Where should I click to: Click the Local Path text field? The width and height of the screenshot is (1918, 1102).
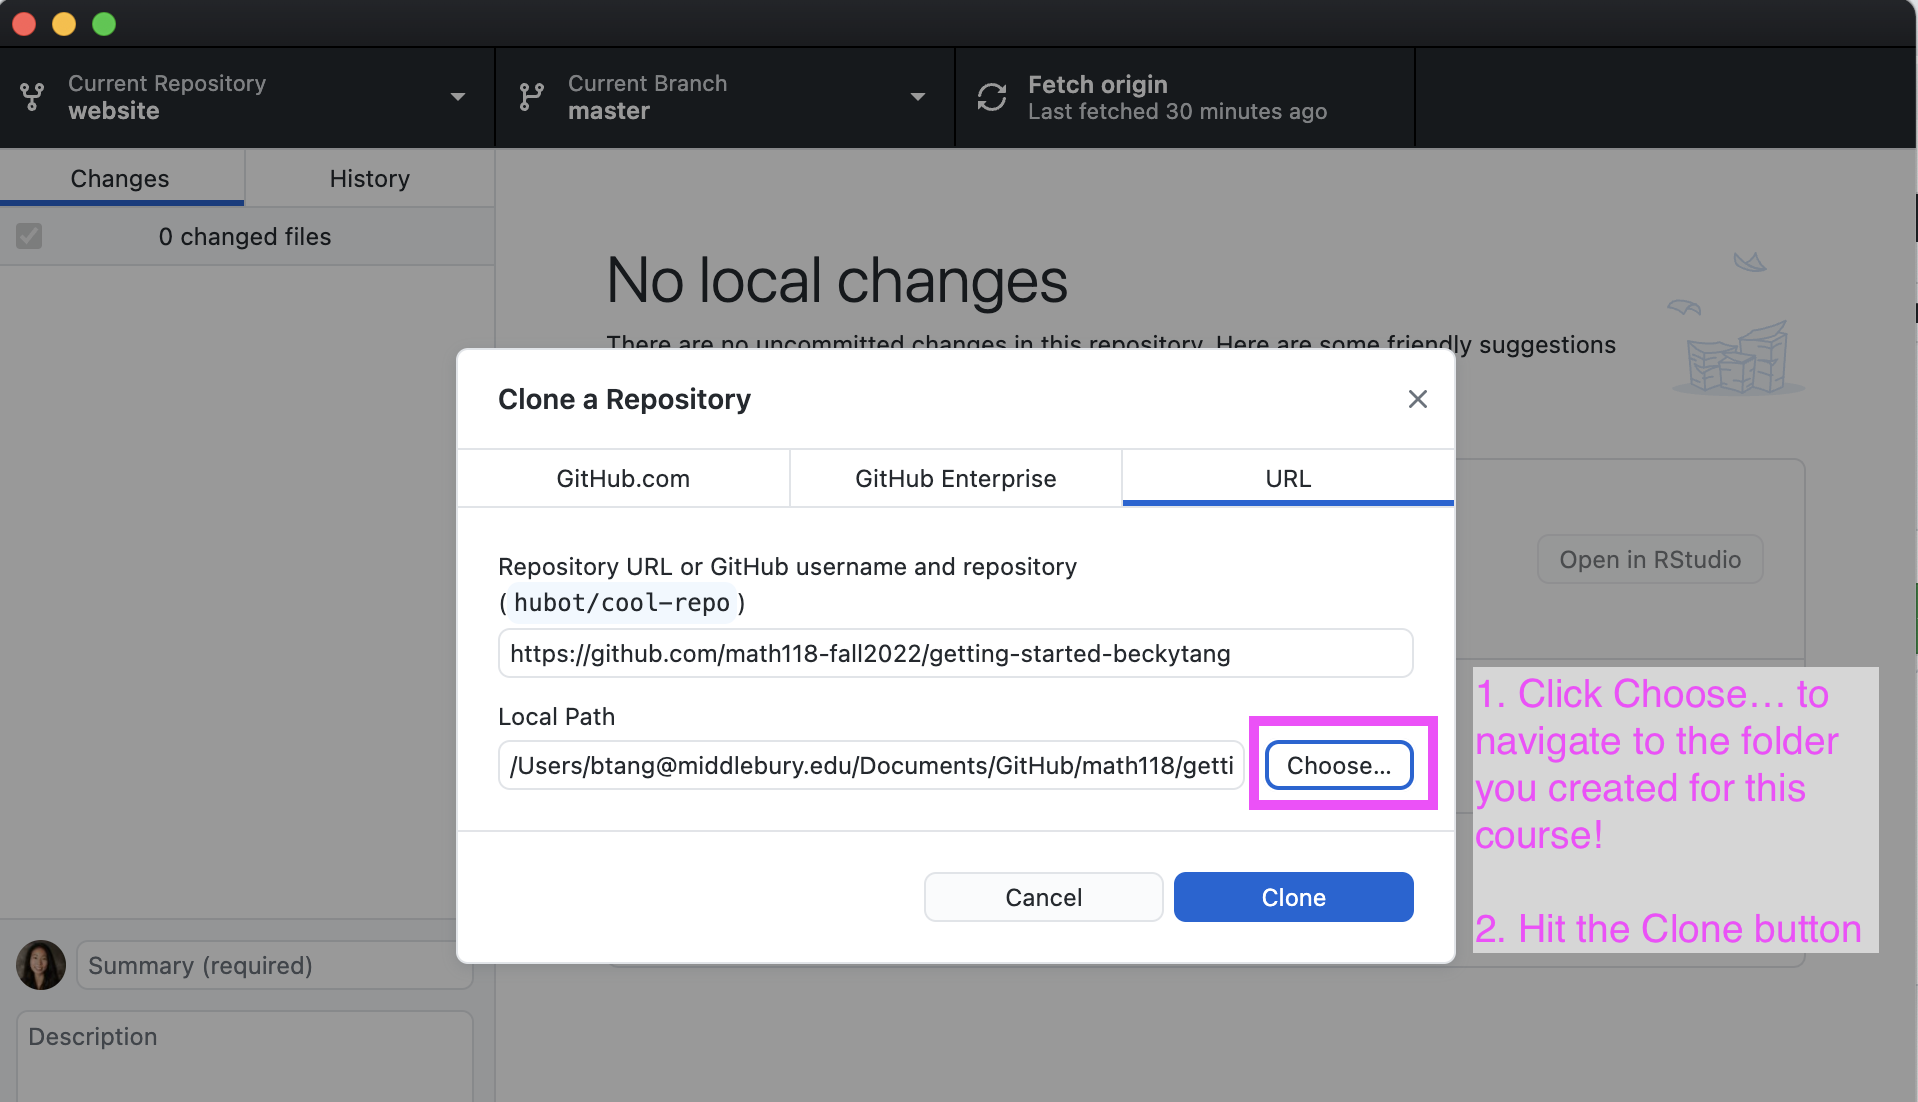point(870,766)
